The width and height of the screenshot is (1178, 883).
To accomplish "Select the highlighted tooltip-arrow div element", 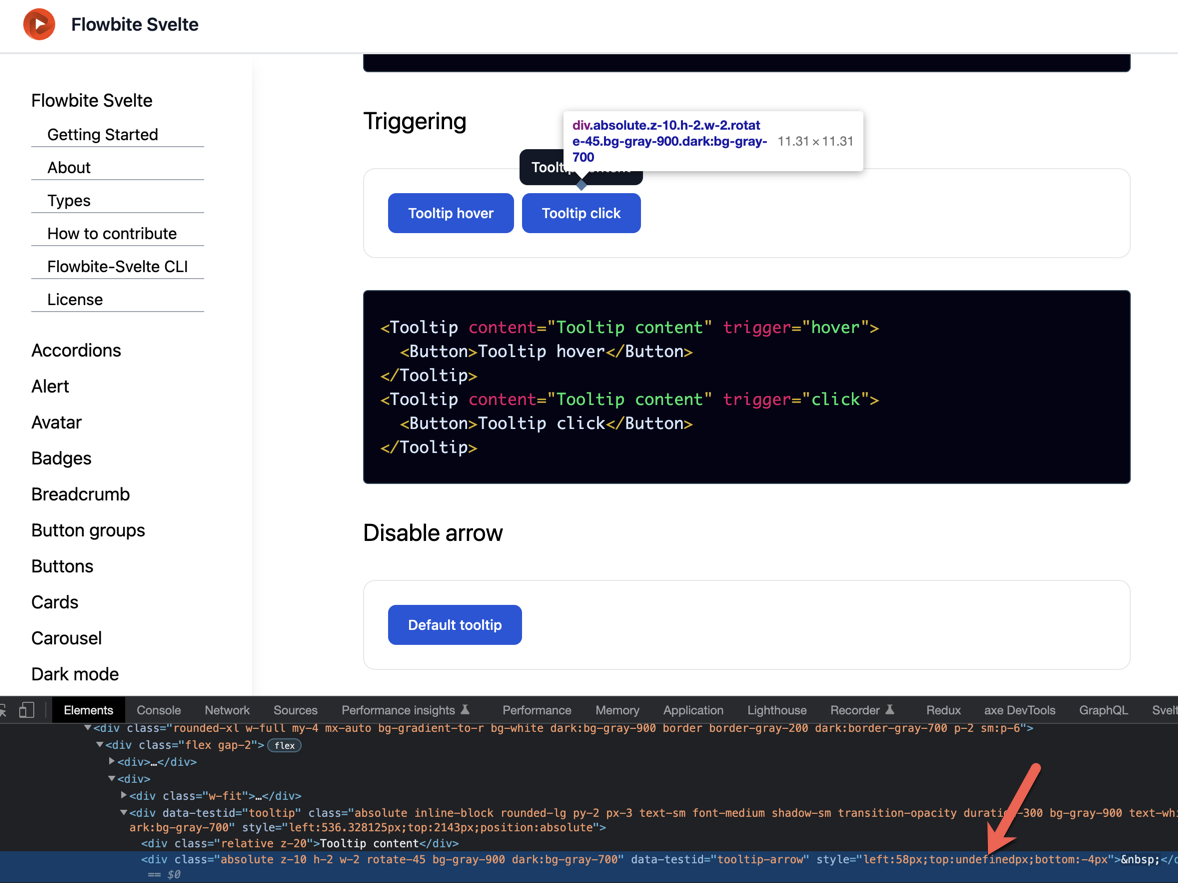I will click(x=400, y=858).
